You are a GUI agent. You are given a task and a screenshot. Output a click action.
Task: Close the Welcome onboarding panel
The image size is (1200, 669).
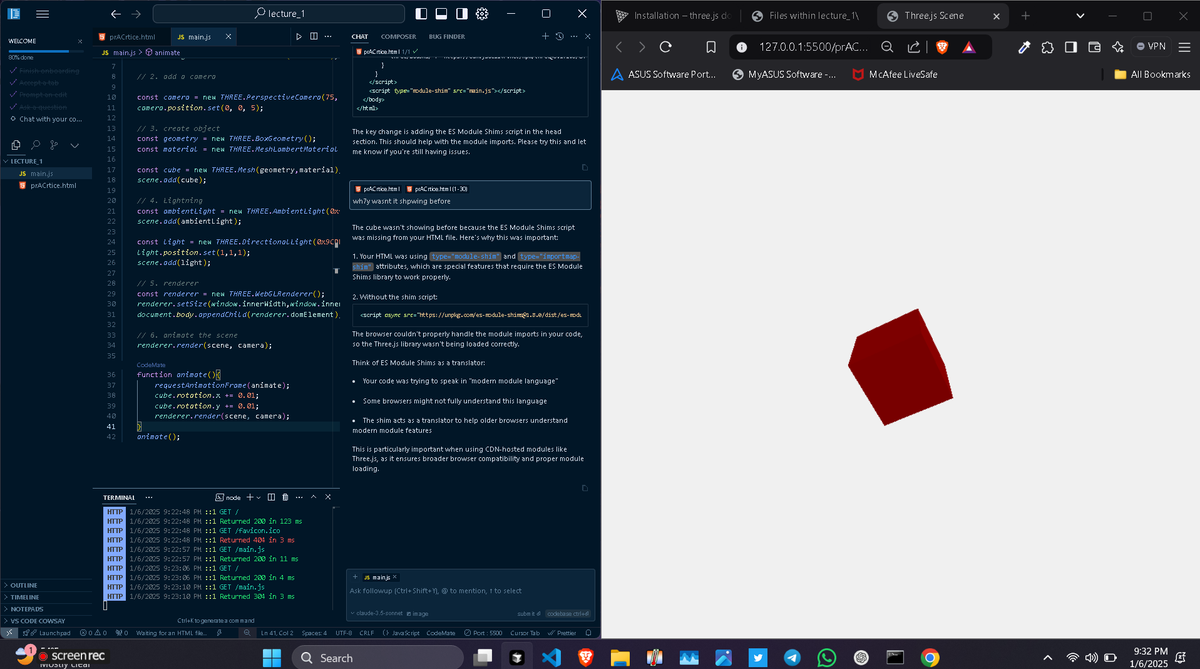click(x=81, y=41)
